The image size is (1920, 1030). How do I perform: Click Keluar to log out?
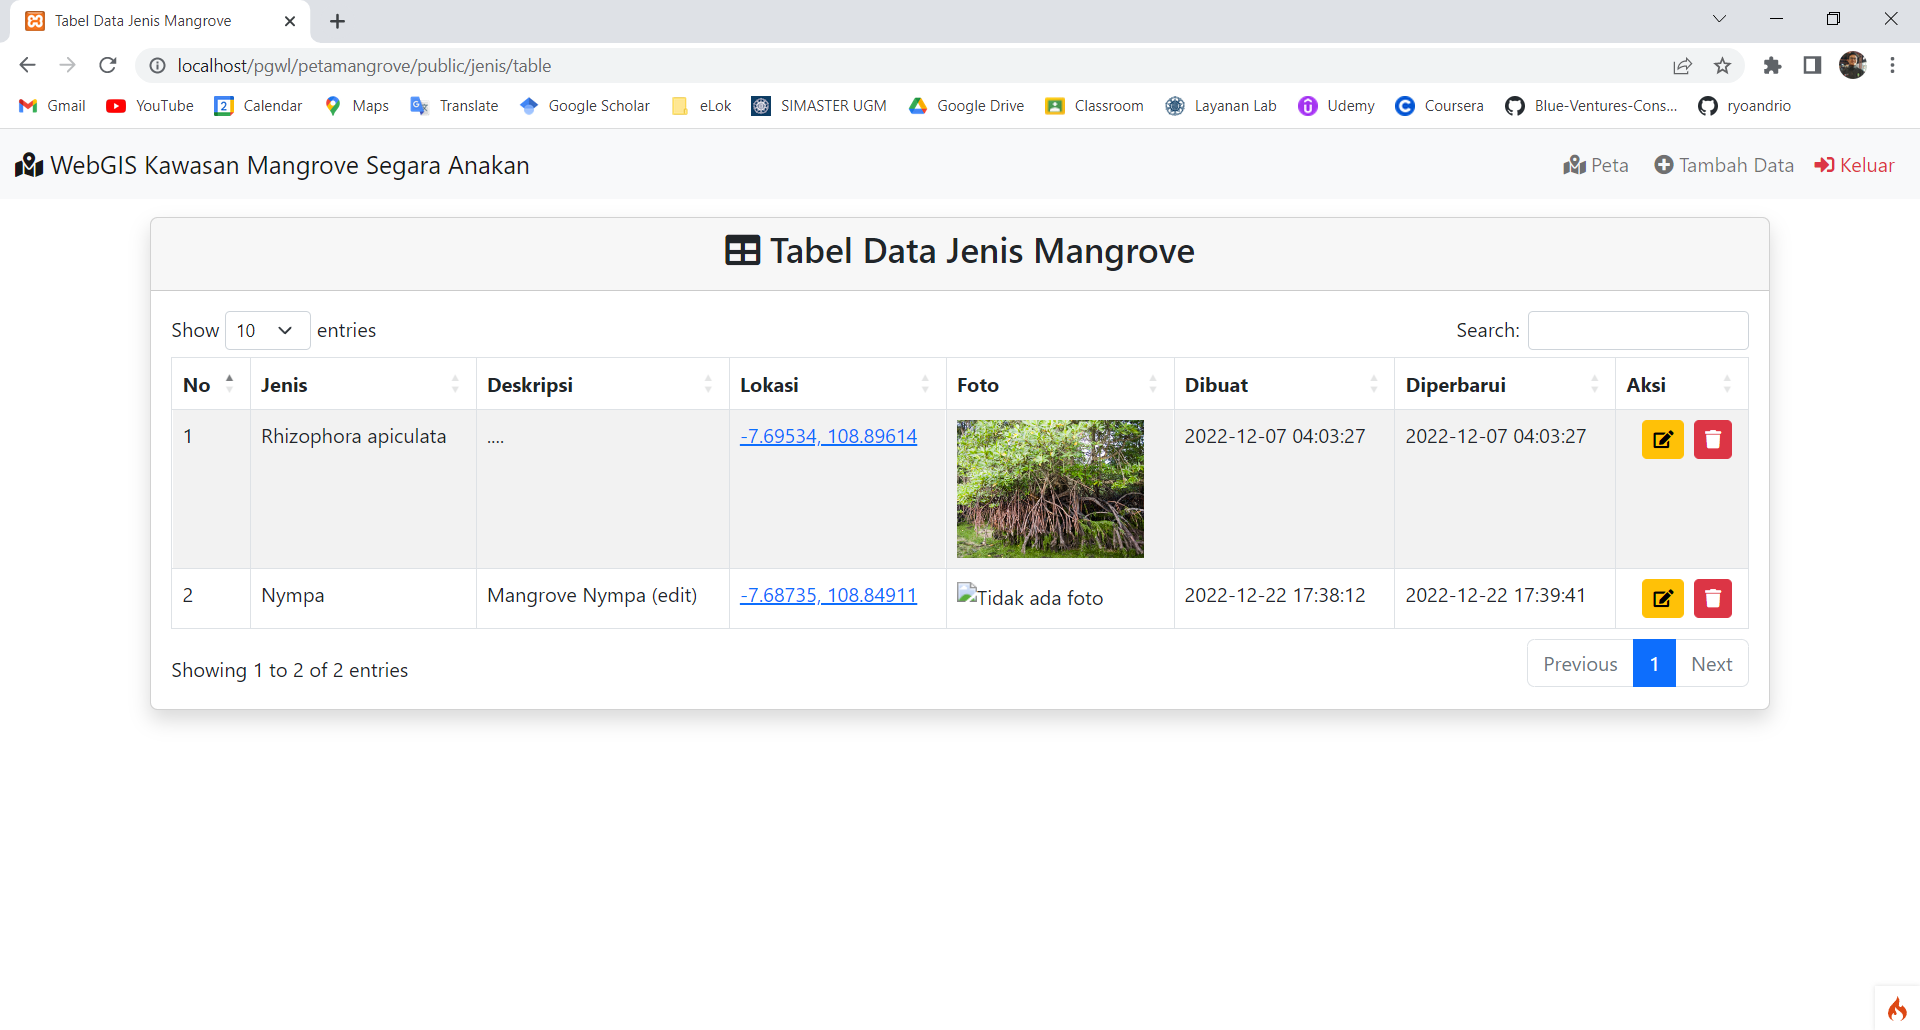(x=1855, y=165)
